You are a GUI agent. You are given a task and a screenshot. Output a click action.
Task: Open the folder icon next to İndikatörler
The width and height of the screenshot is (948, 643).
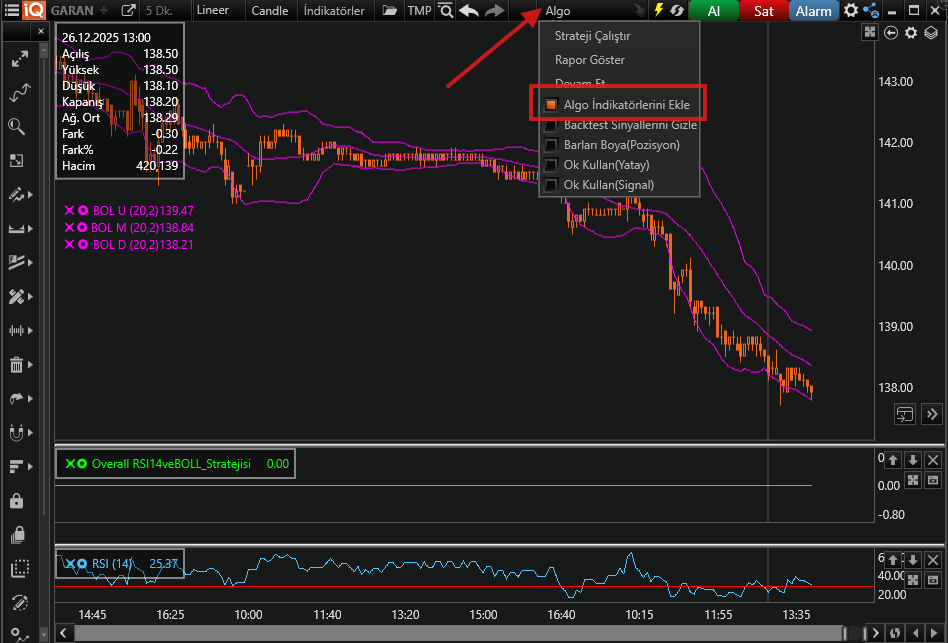point(388,11)
